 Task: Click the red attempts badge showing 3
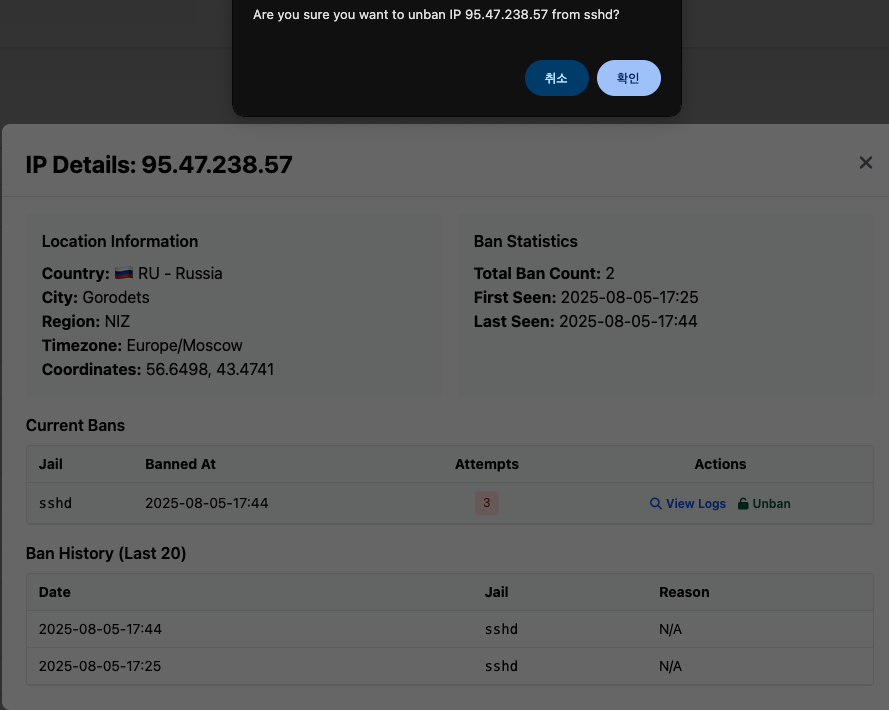click(x=487, y=503)
